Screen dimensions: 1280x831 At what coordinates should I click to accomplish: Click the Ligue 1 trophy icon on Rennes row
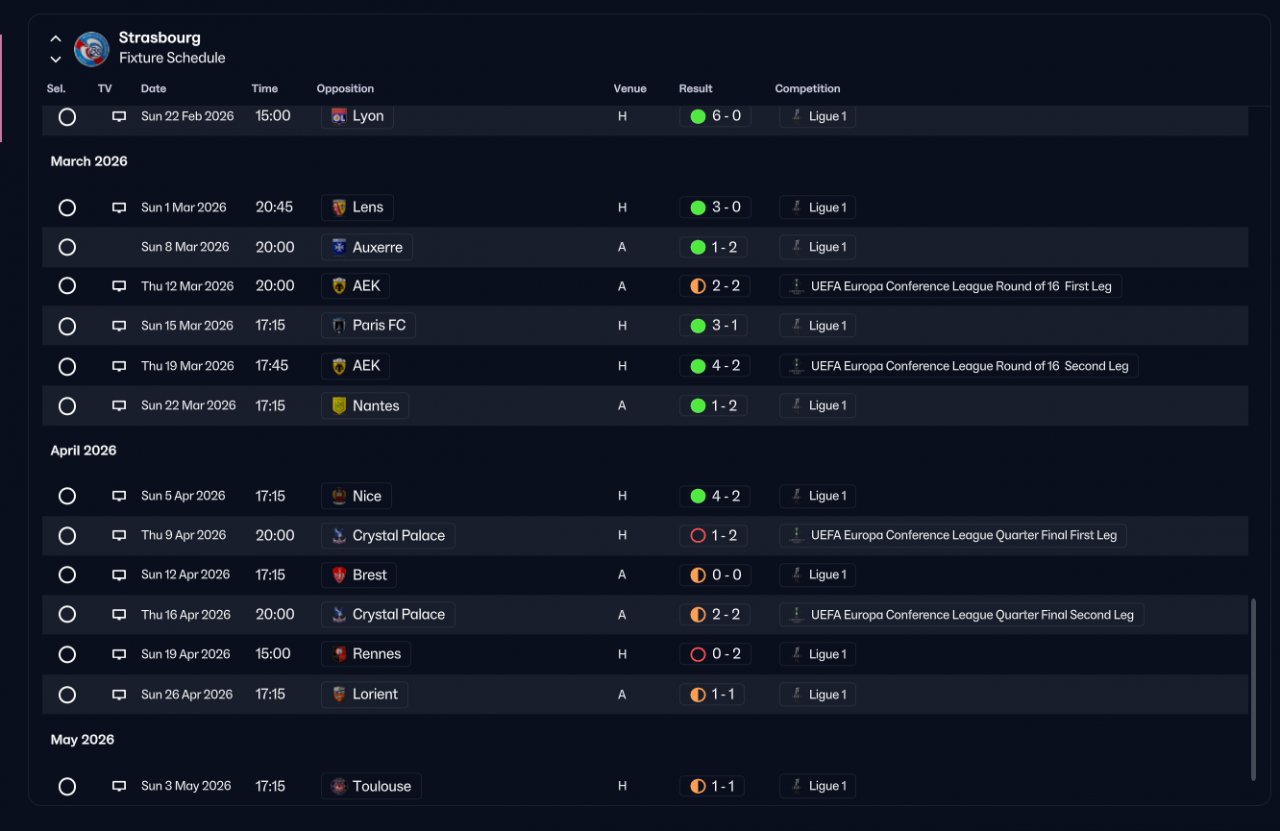[x=796, y=654]
